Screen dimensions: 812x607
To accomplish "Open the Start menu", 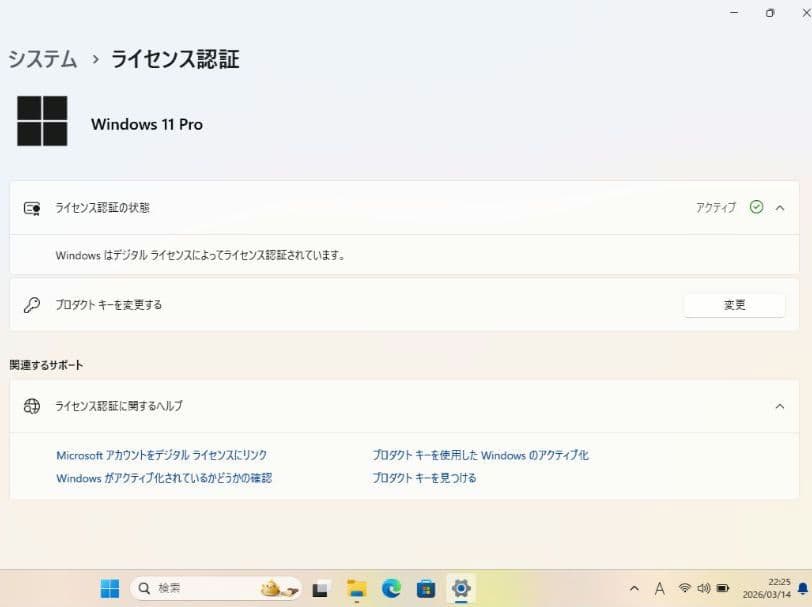I will click(110, 588).
